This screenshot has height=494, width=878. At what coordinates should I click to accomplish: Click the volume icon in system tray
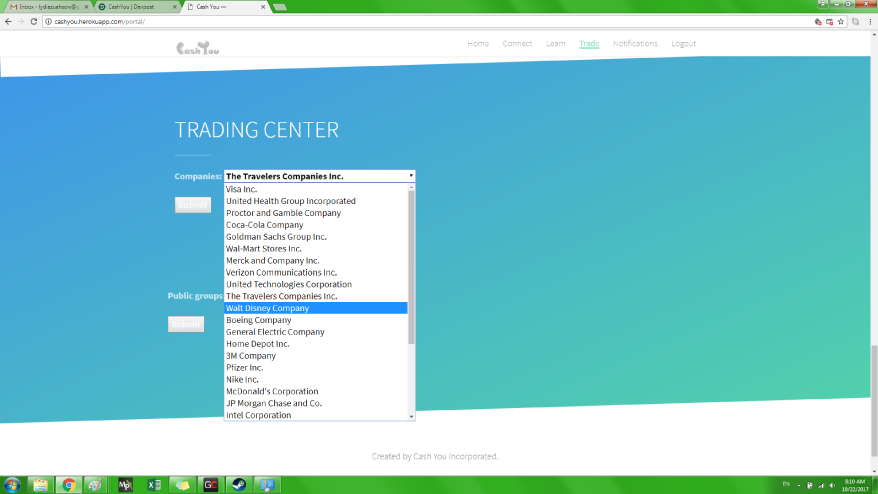(x=832, y=485)
